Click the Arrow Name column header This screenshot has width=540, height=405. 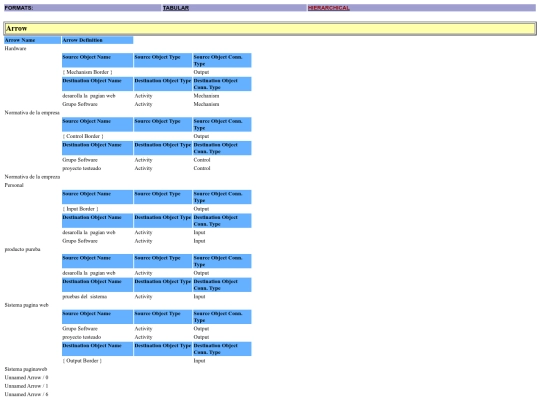[x=32, y=40]
